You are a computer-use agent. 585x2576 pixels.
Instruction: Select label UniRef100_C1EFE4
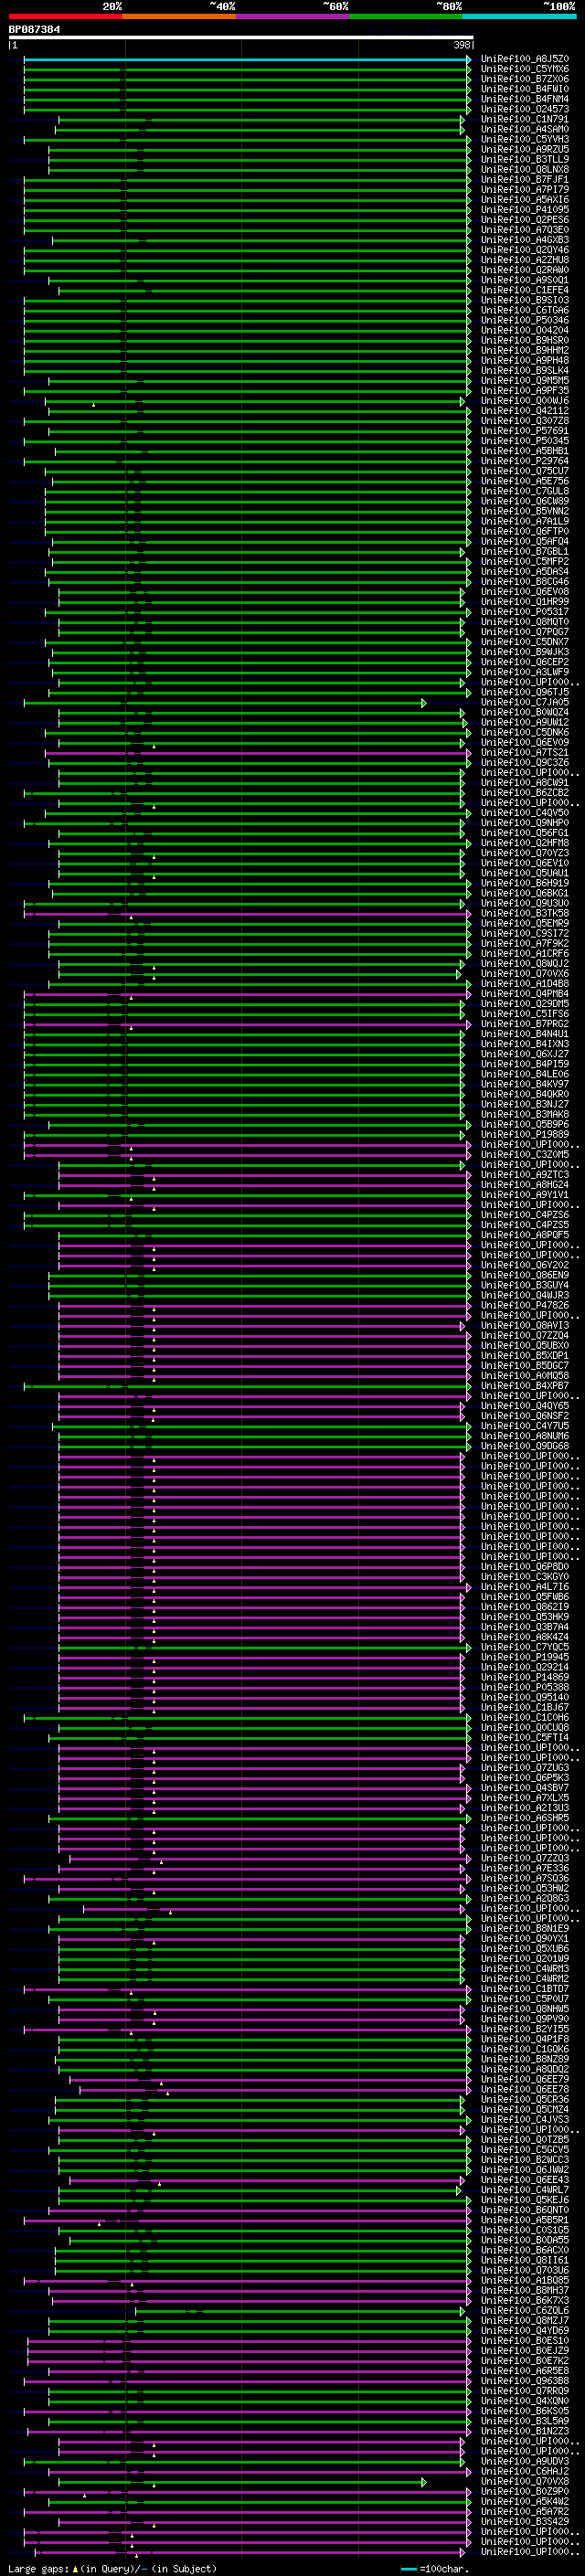click(x=525, y=290)
